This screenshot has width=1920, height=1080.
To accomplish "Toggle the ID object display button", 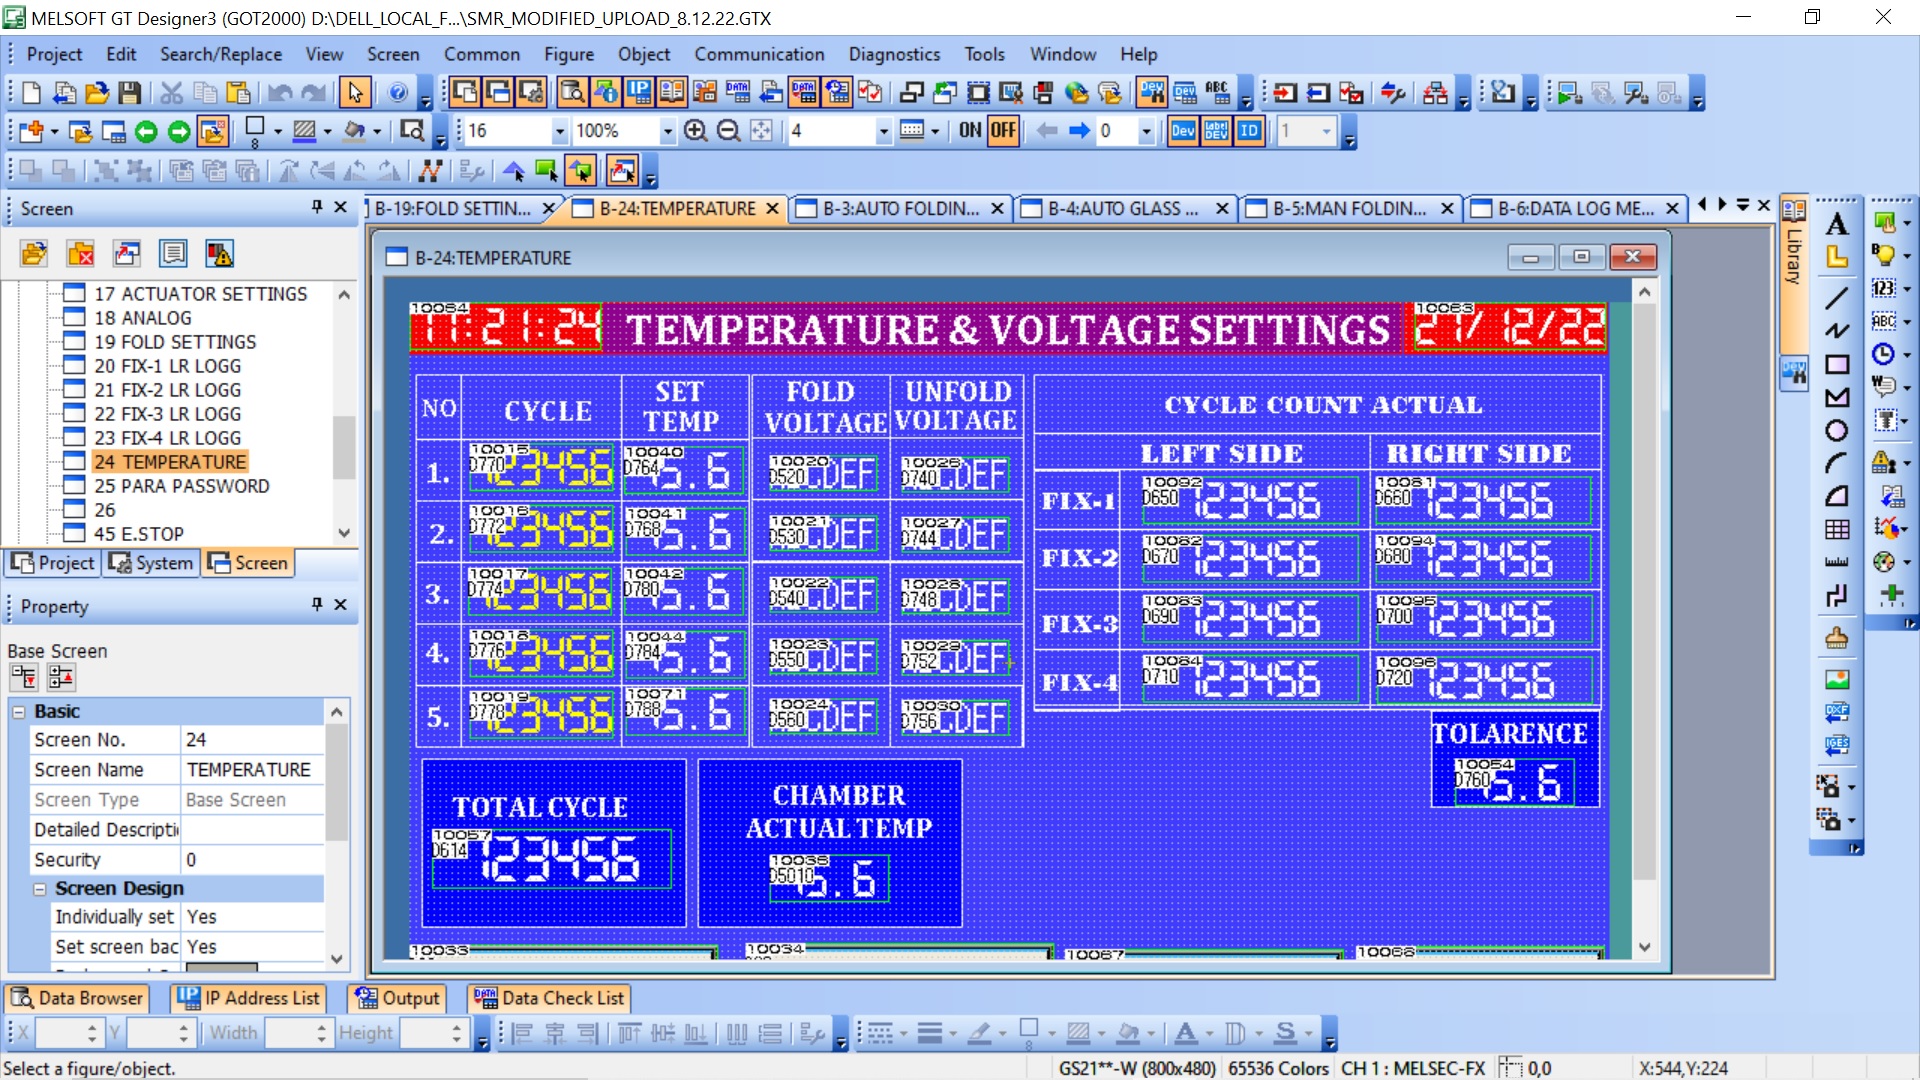I will tap(1249, 131).
